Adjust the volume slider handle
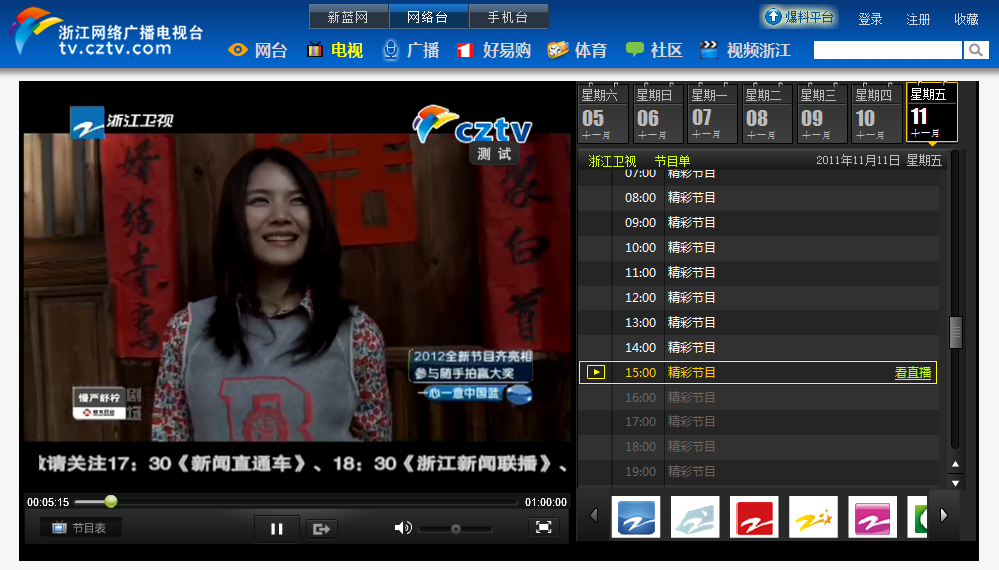This screenshot has height=570, width=999. tap(456, 529)
